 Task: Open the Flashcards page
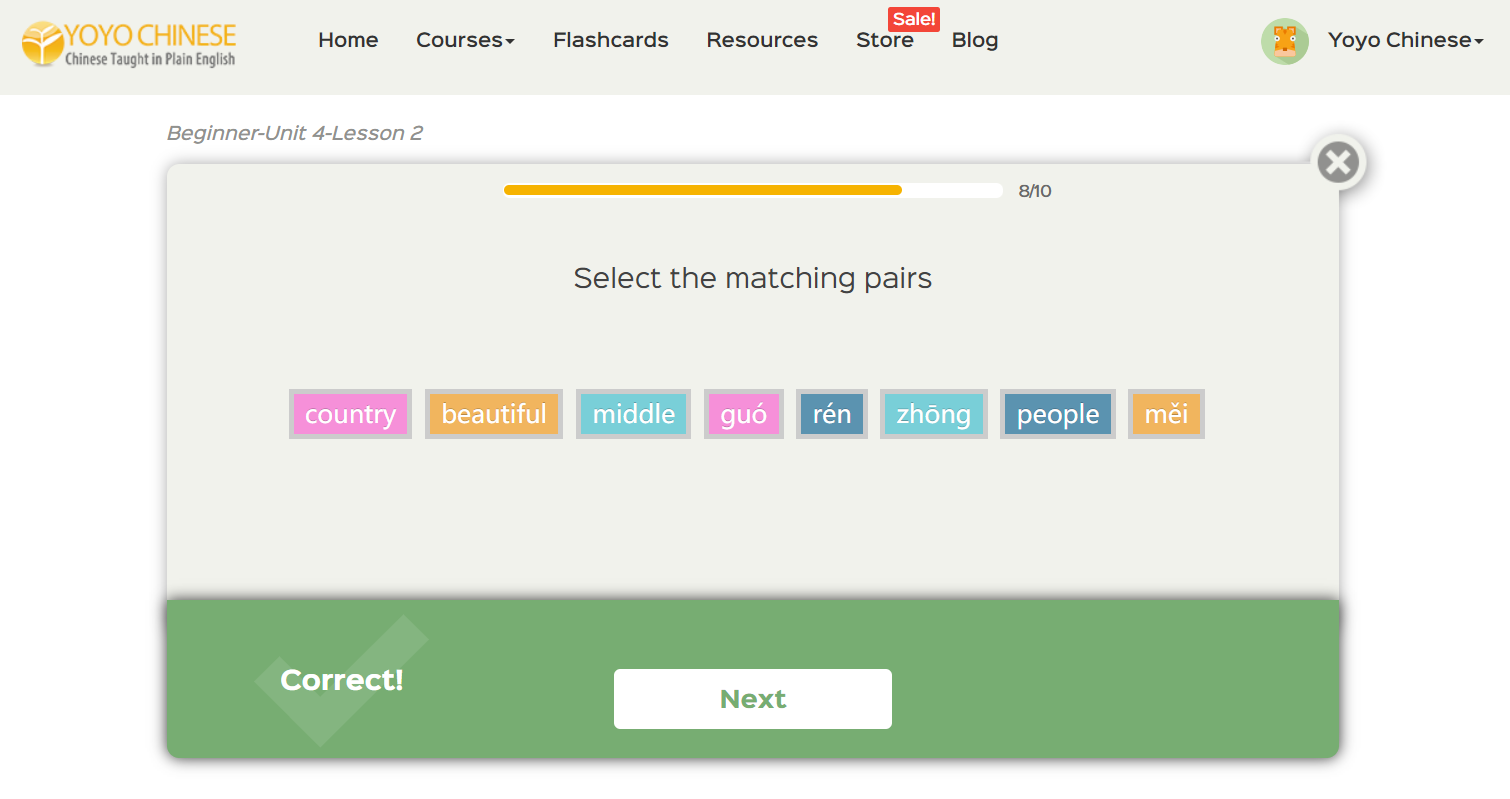610,41
